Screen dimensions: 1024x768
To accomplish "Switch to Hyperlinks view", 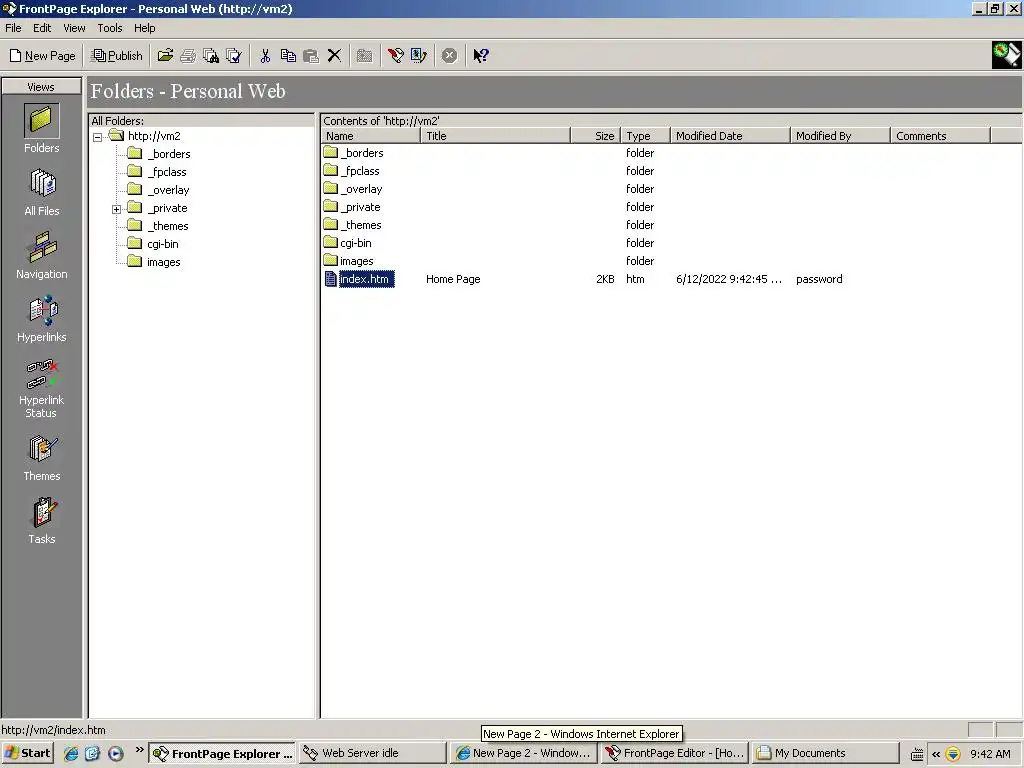I will [42, 319].
